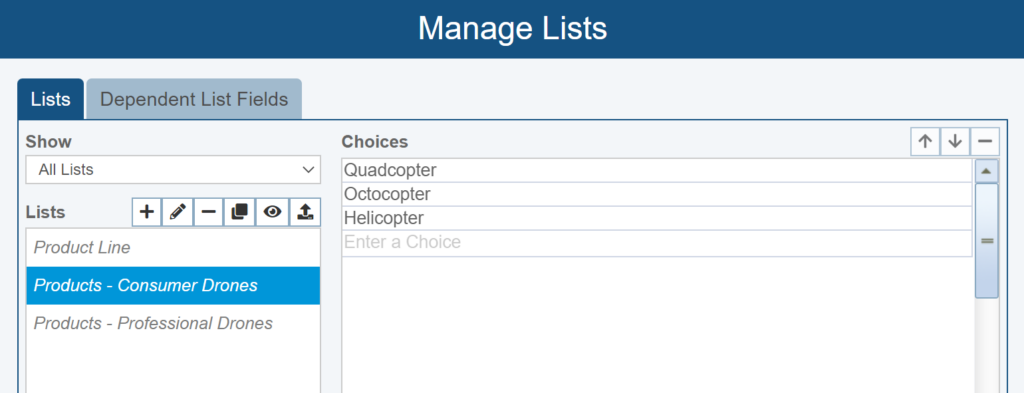The height and width of the screenshot is (393, 1024).
Task: Click the Enter a Choice input field
Action: coord(656,242)
